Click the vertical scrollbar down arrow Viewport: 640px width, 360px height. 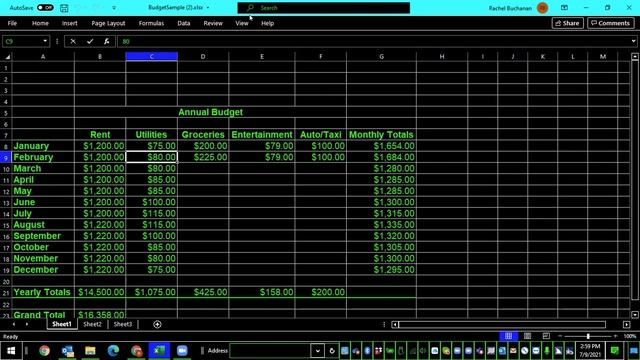(635, 315)
